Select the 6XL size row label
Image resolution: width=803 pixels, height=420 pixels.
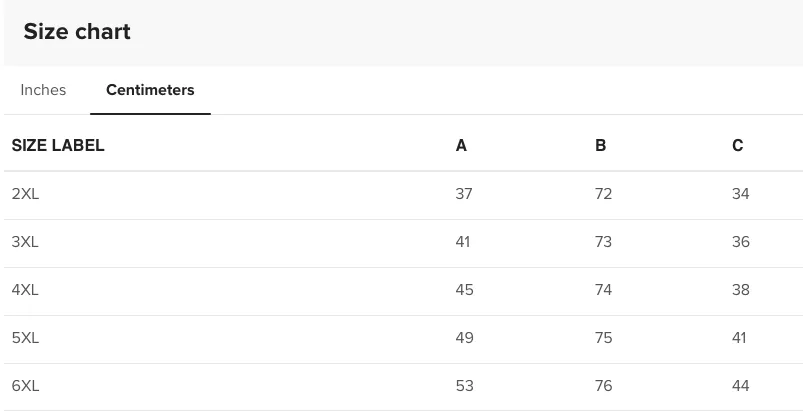click(25, 386)
